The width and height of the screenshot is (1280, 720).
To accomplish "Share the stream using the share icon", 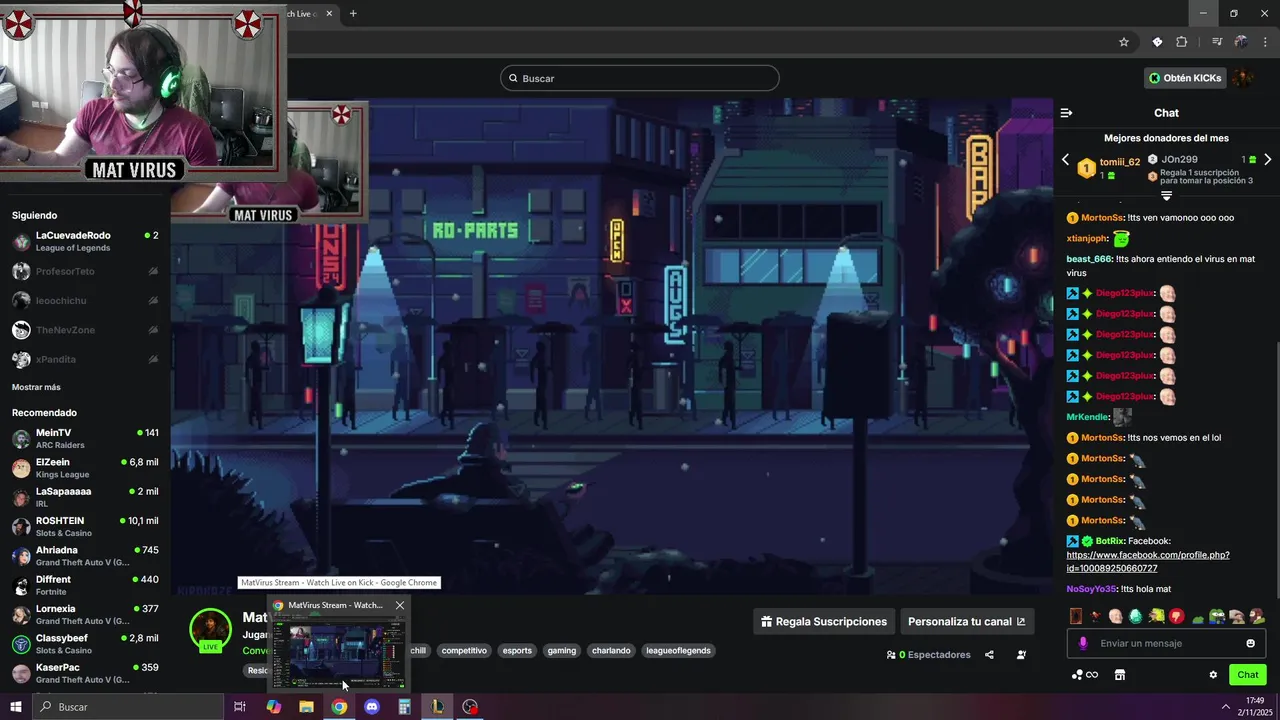I will tap(989, 655).
